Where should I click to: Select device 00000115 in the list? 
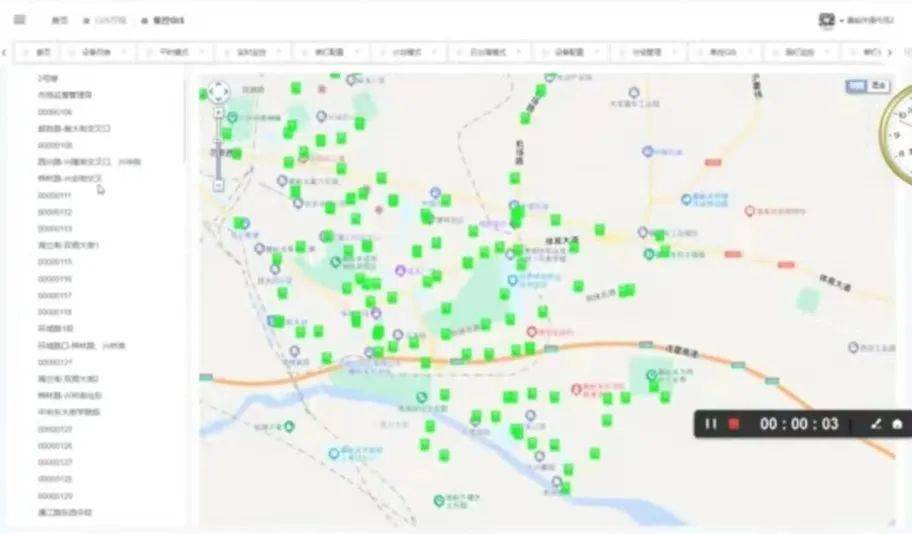tap(55, 262)
